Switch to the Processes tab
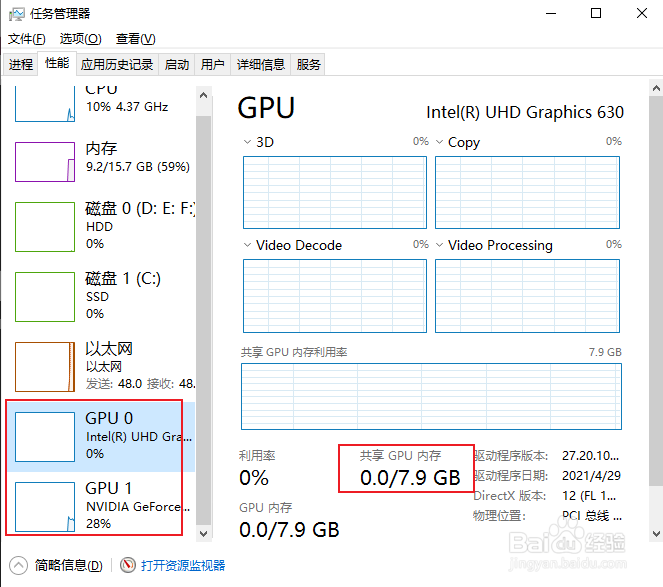This screenshot has width=663, height=587. (21, 64)
